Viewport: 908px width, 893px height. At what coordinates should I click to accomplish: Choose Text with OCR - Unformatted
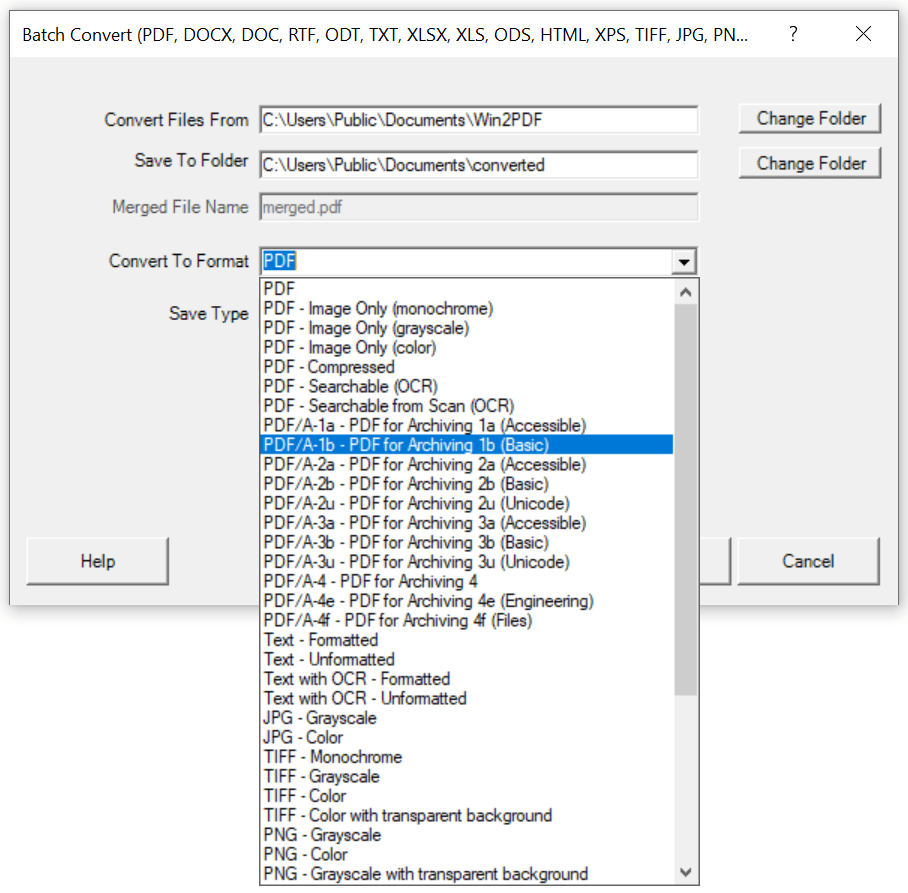[x=467, y=698]
